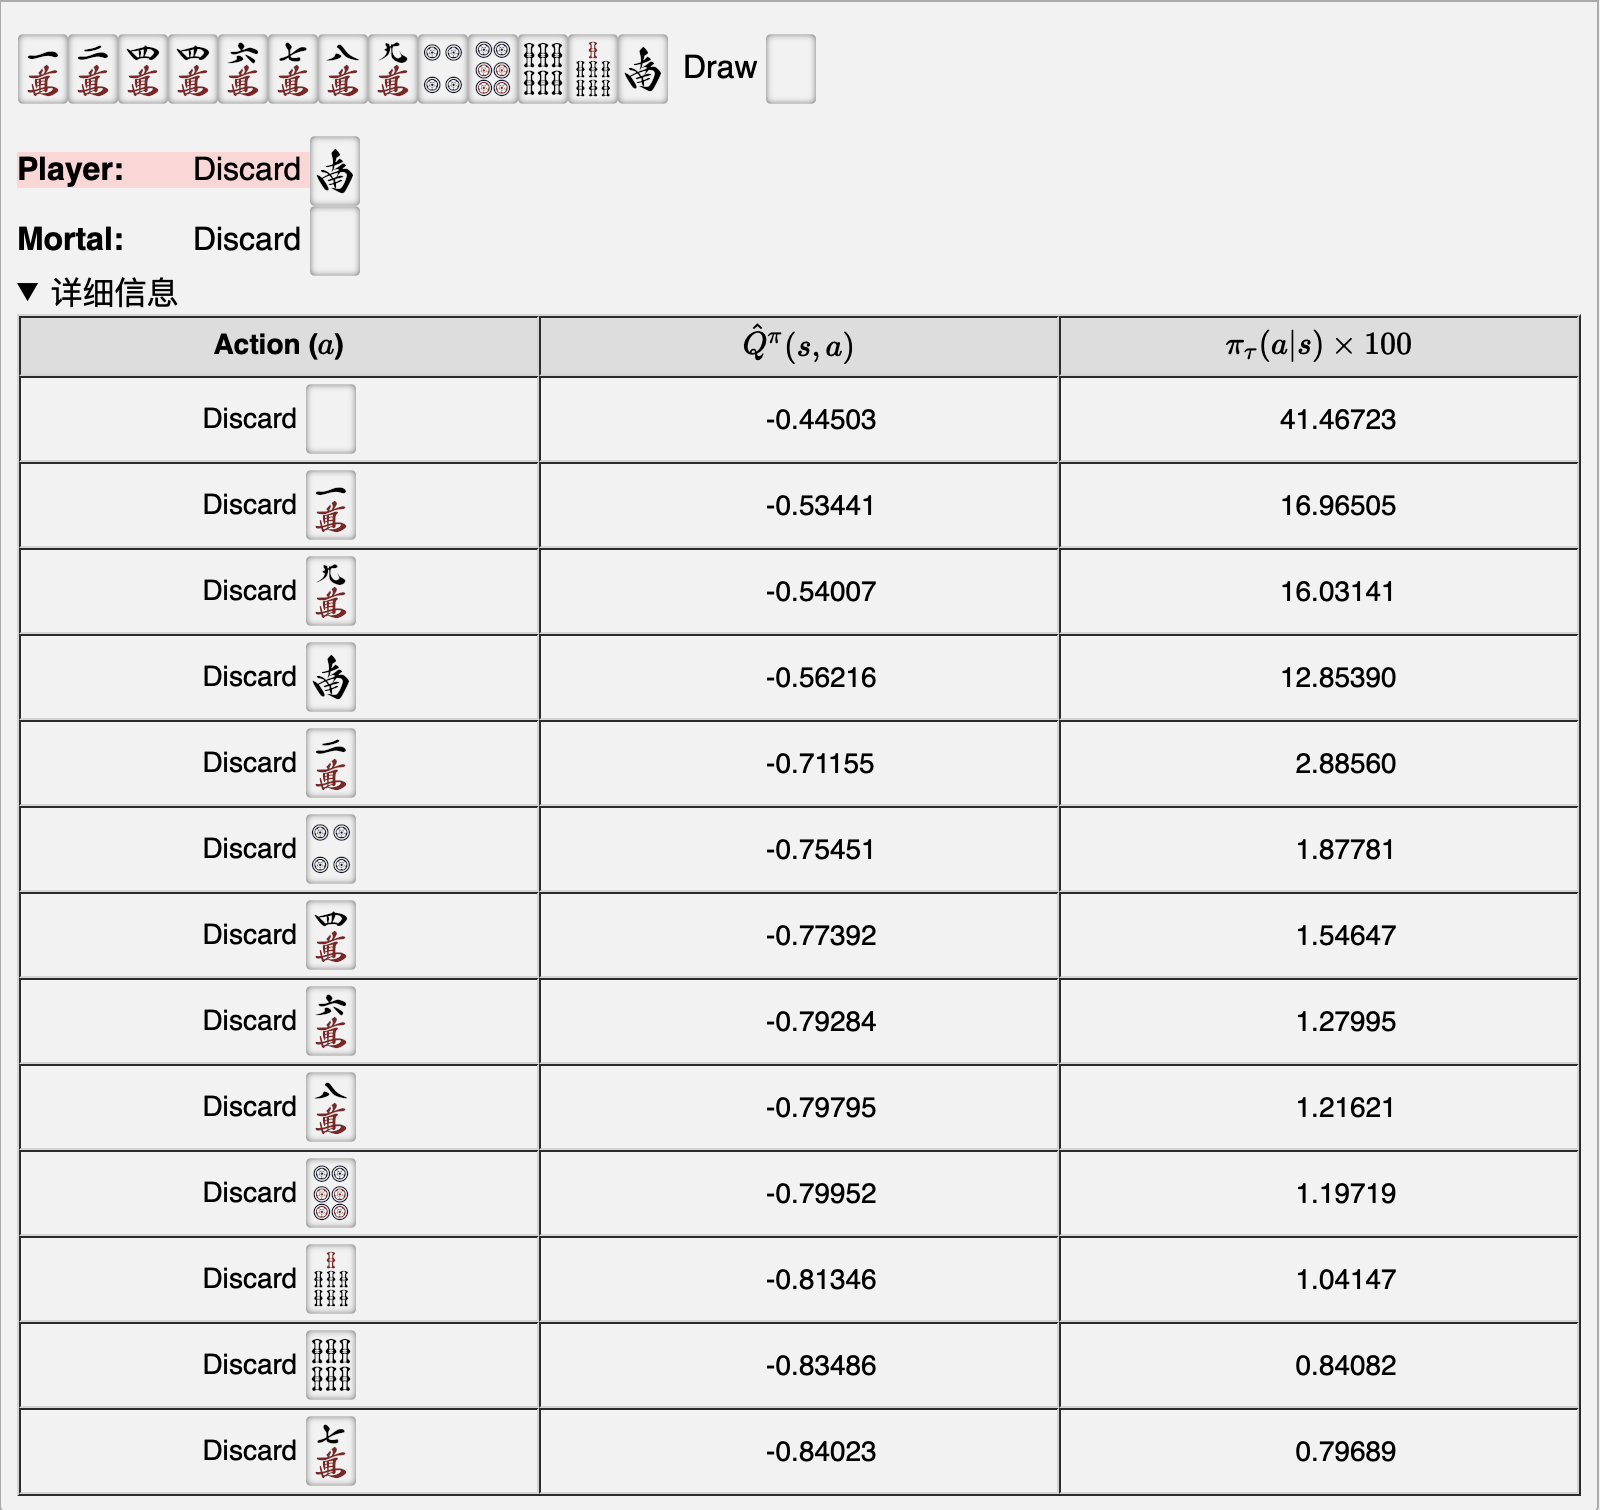
Task: Click the Q value -0.56216
Action: (x=821, y=677)
